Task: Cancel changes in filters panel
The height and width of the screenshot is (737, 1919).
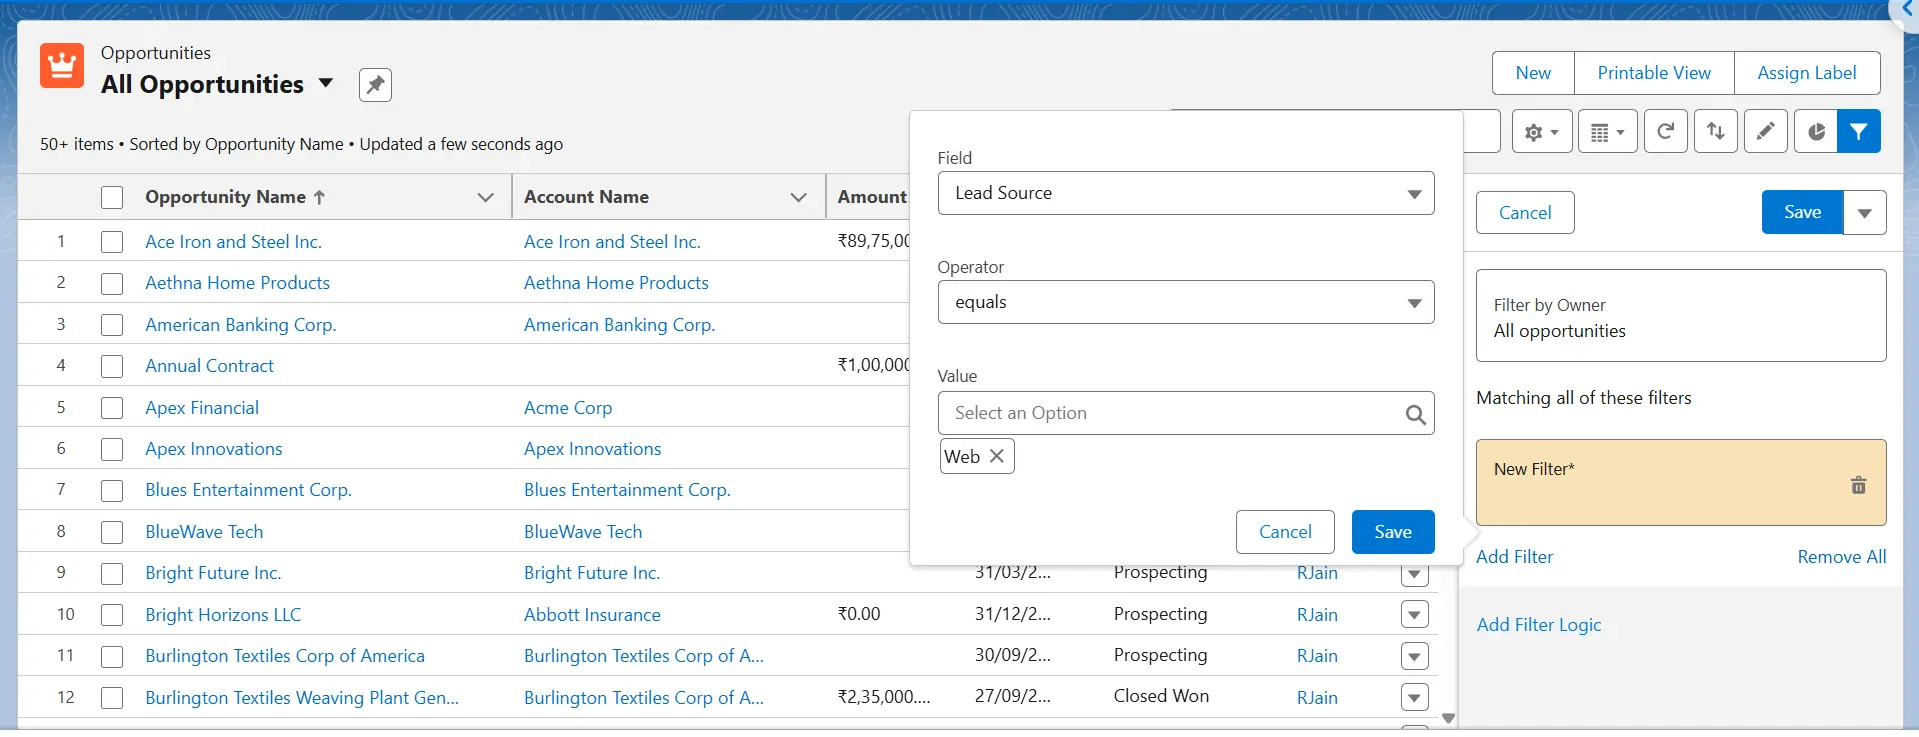Action: (1525, 213)
